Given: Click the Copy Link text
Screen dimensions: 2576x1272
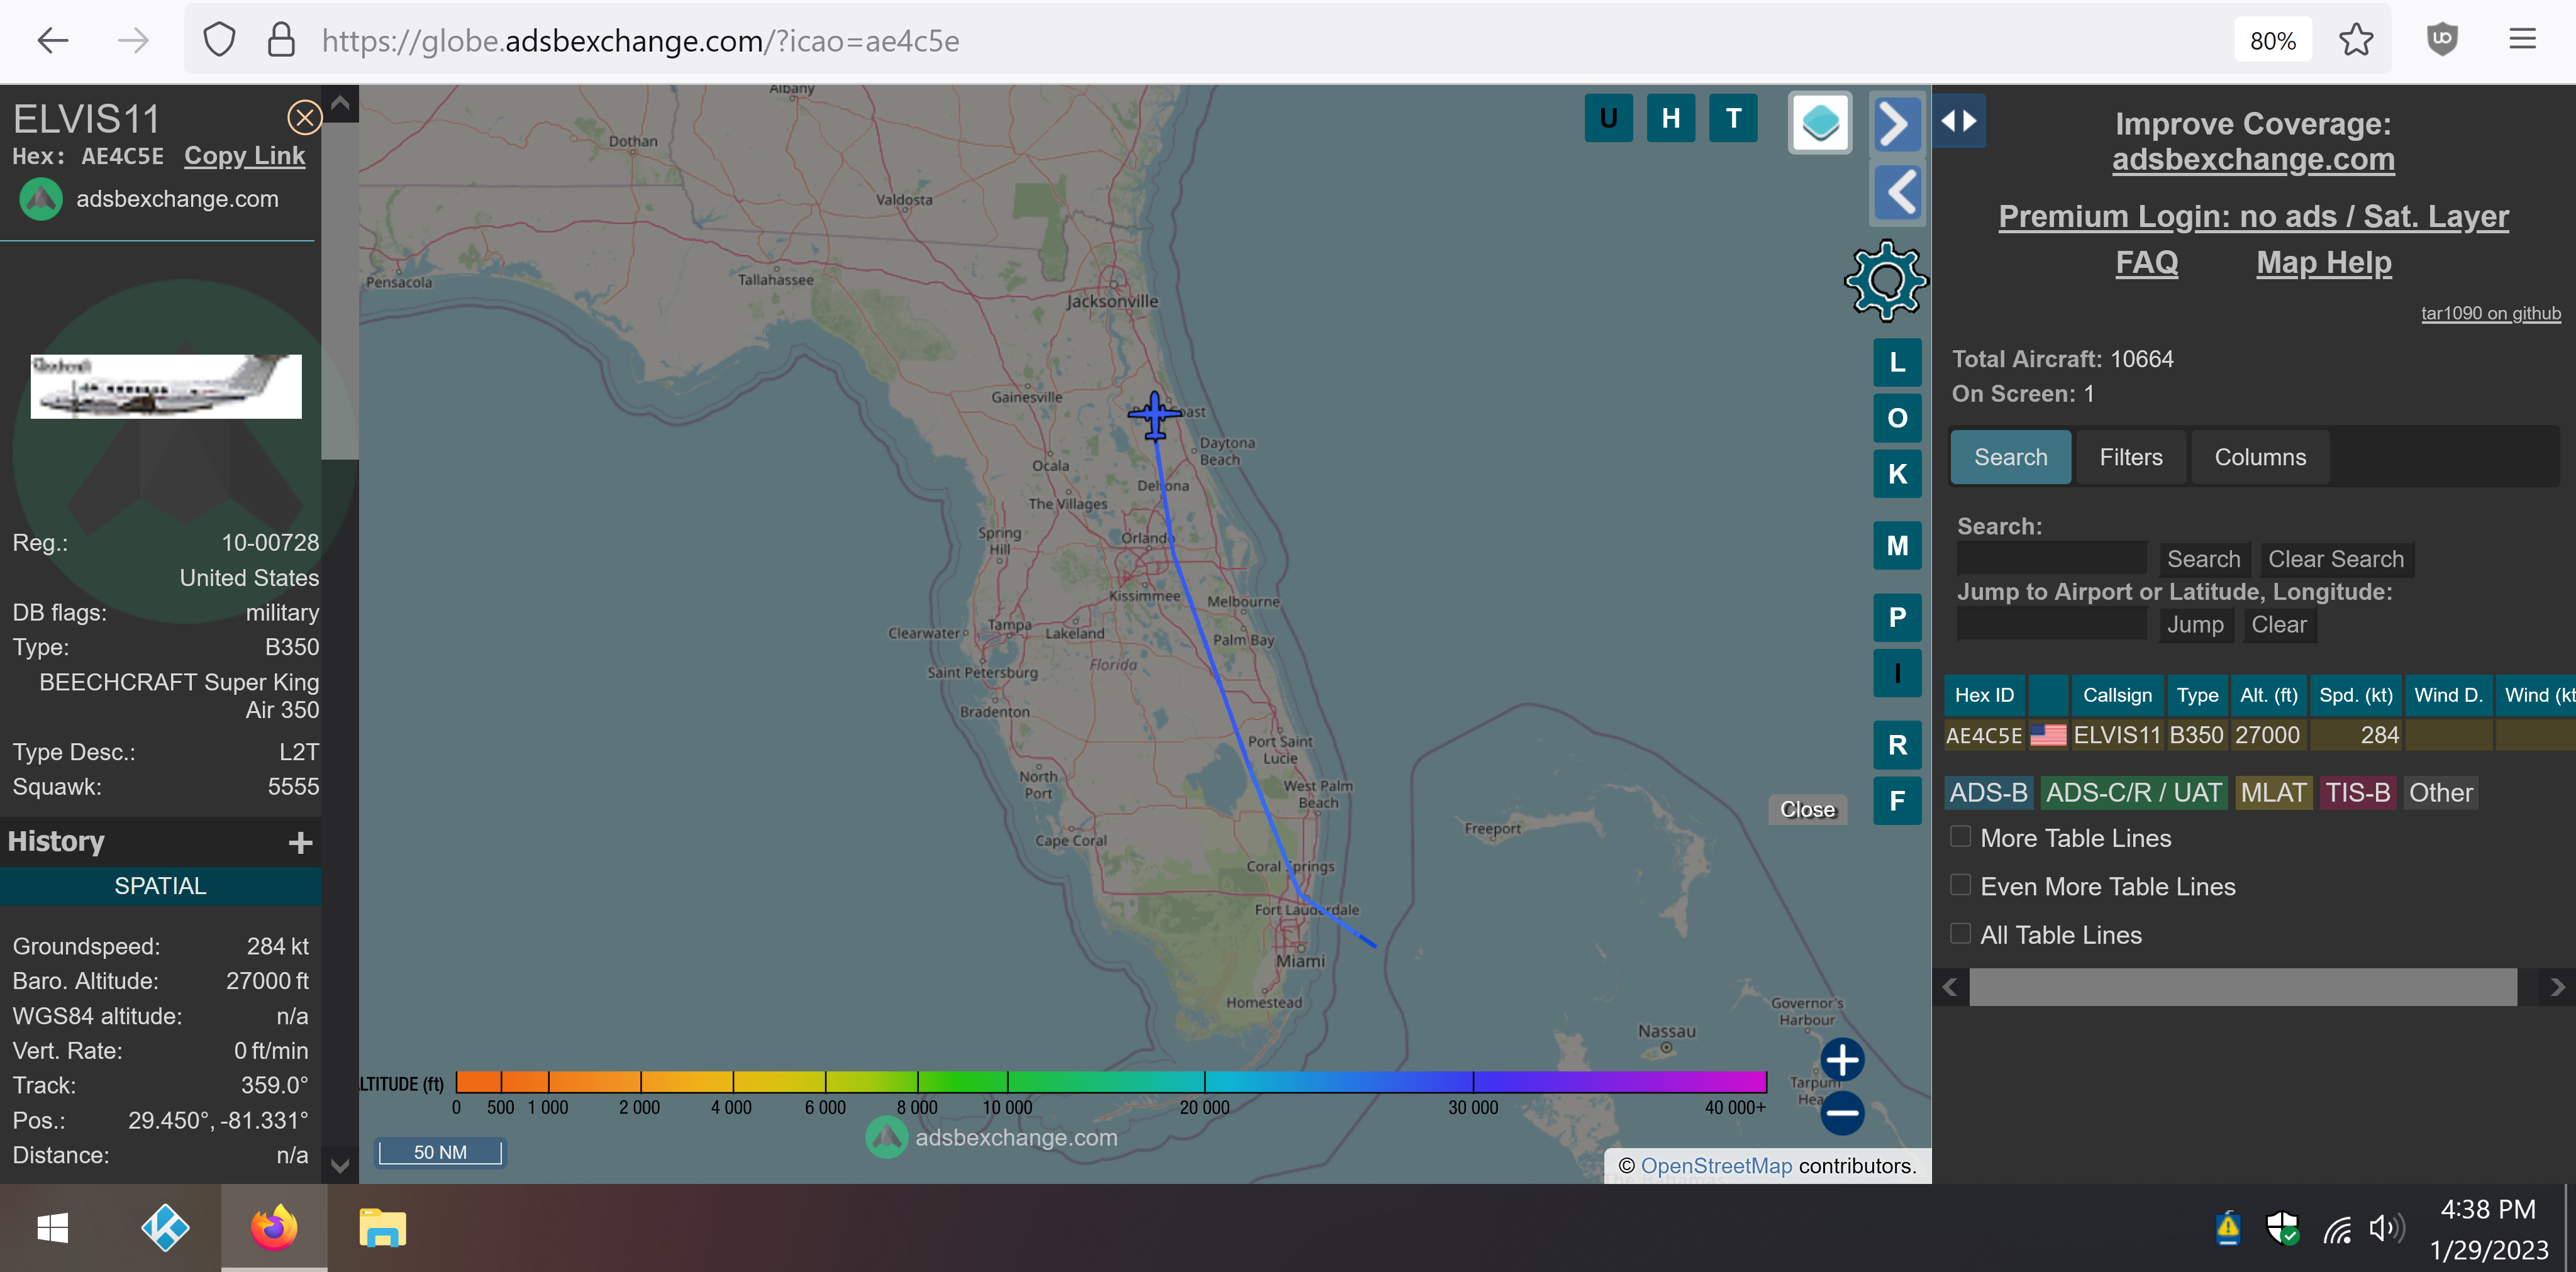Looking at the screenshot, I should pyautogui.click(x=244, y=156).
